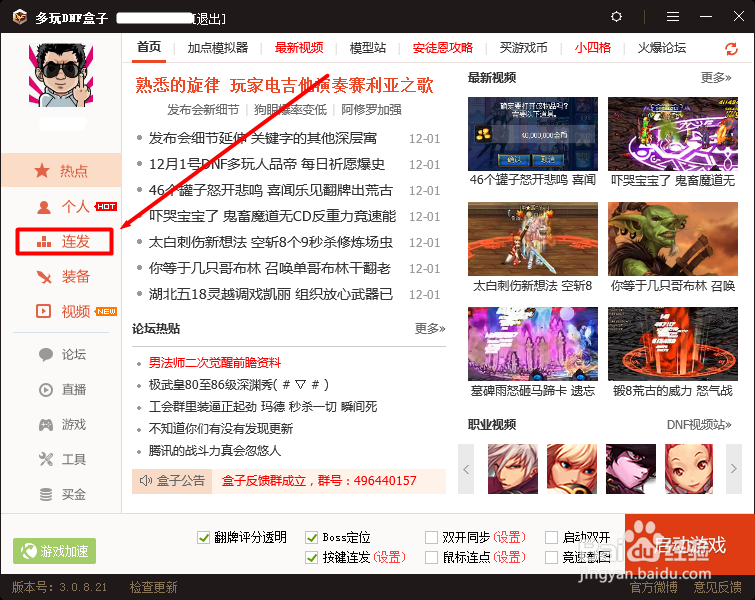Open the 工具 tools sidebar item
This screenshot has width=755, height=600.
(x=63, y=459)
